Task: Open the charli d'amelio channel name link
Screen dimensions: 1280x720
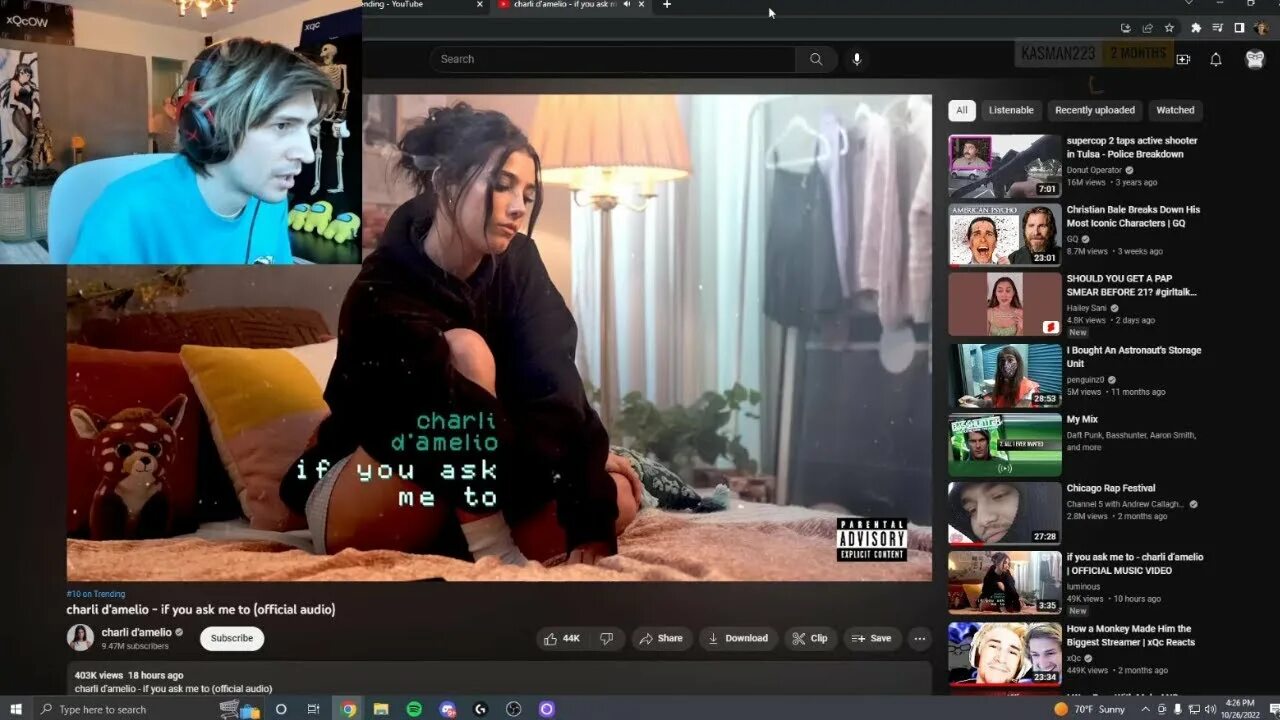Action: click(x=136, y=632)
